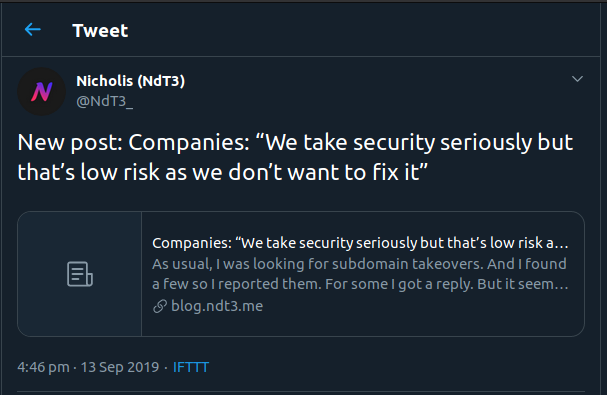The width and height of the screenshot is (607, 395).
Task: Click blank space between the card and timestamp
Action: pyautogui.click(x=301, y=347)
